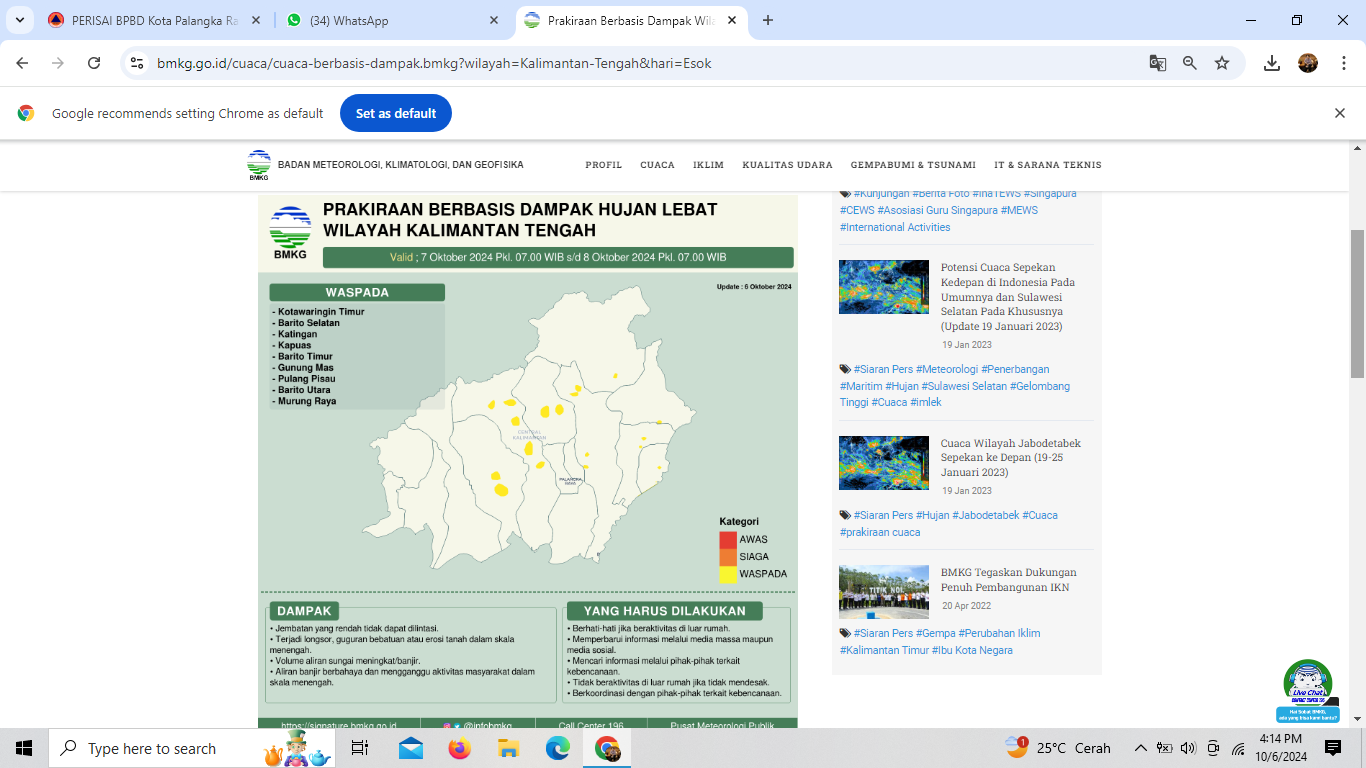Open File Explorer from the taskbar
The height and width of the screenshot is (768, 1366).
pyautogui.click(x=508, y=748)
